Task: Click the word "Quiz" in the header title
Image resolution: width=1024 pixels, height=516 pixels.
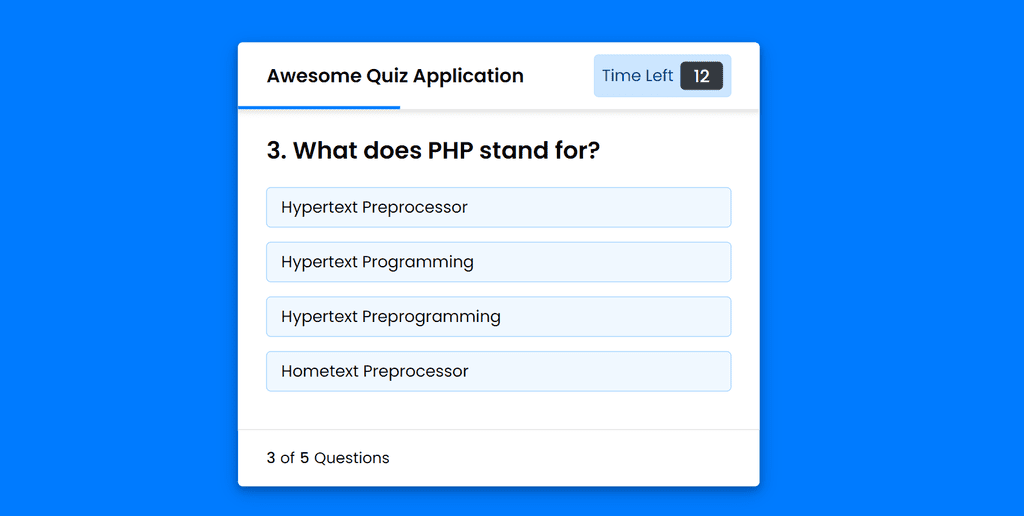Action: (387, 76)
